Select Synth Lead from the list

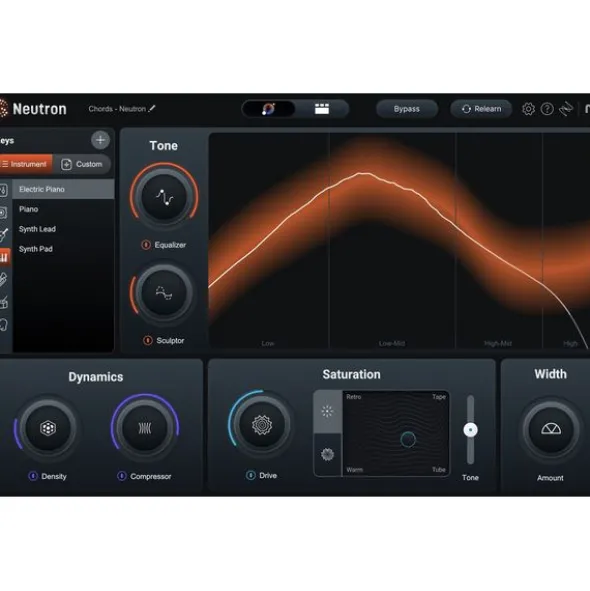pyautogui.click(x=63, y=229)
